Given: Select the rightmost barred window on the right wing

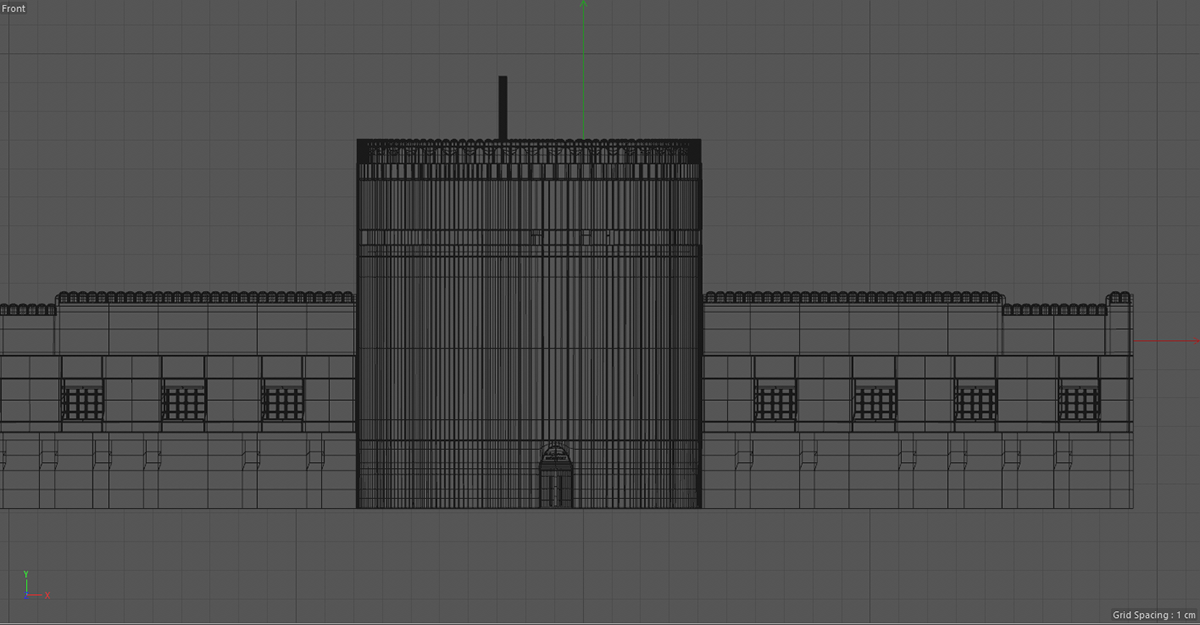Looking at the screenshot, I should 1078,403.
